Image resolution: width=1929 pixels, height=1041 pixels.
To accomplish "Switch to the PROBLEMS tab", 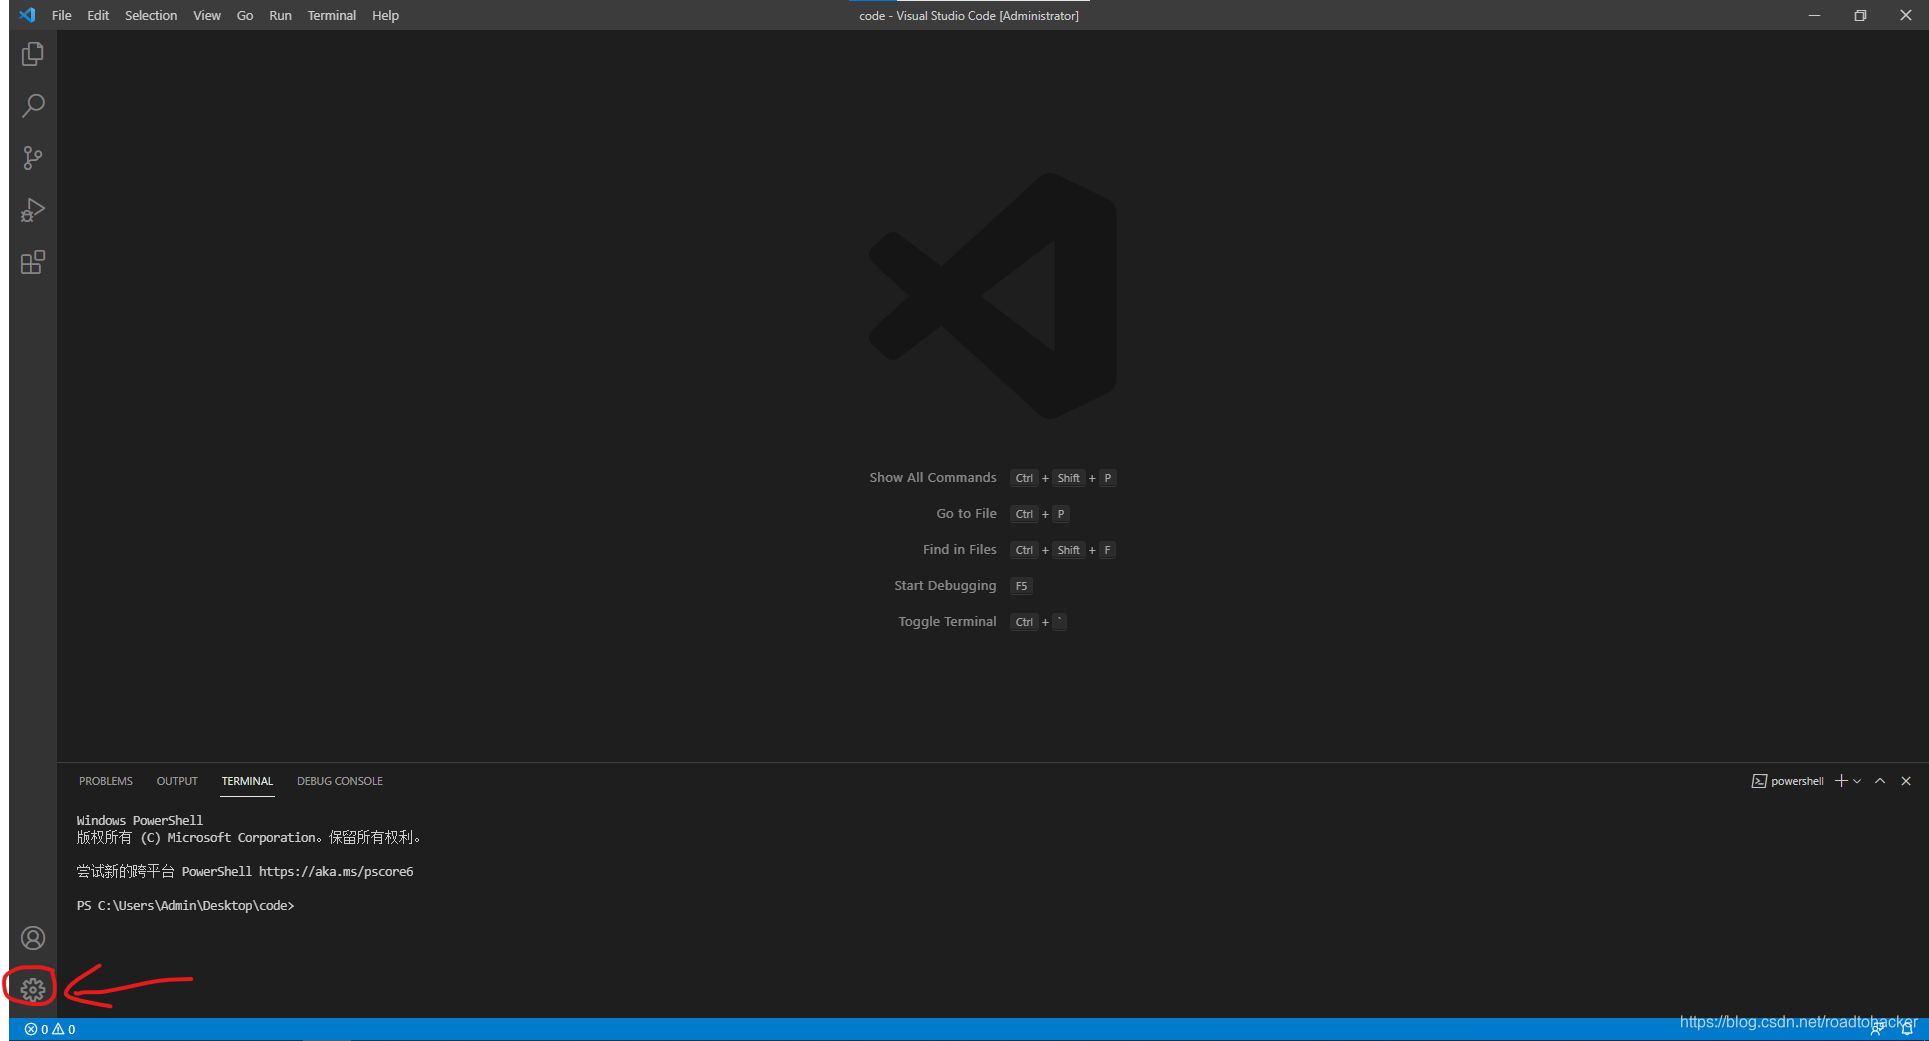I will (106, 781).
